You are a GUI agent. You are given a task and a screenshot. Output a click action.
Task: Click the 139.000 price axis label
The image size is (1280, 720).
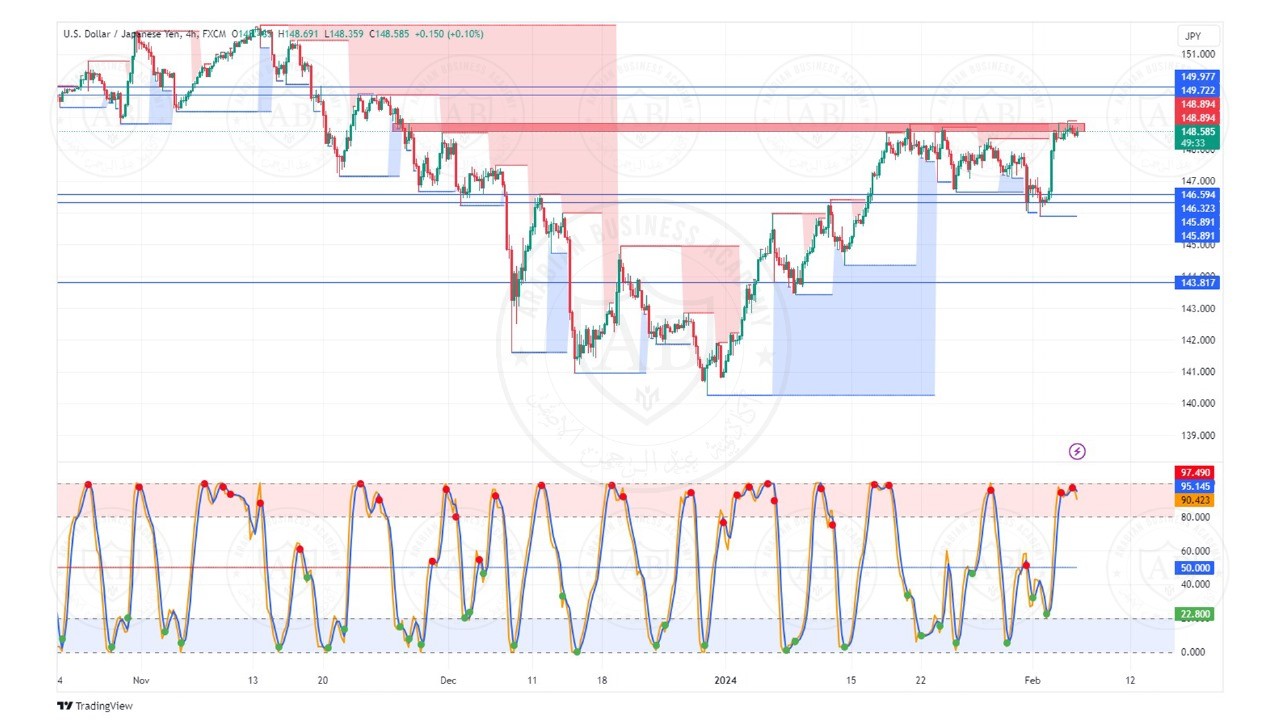[x=1198, y=436]
